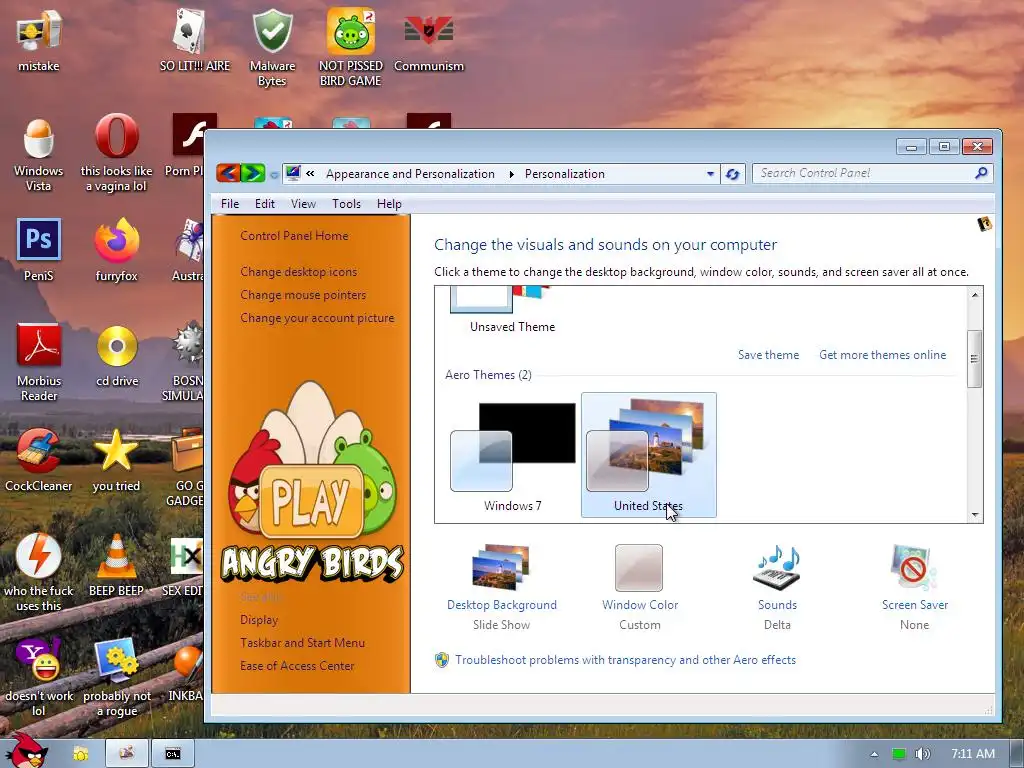This screenshot has height=768, width=1024.
Task: Open the Help menu
Action: [x=389, y=204]
